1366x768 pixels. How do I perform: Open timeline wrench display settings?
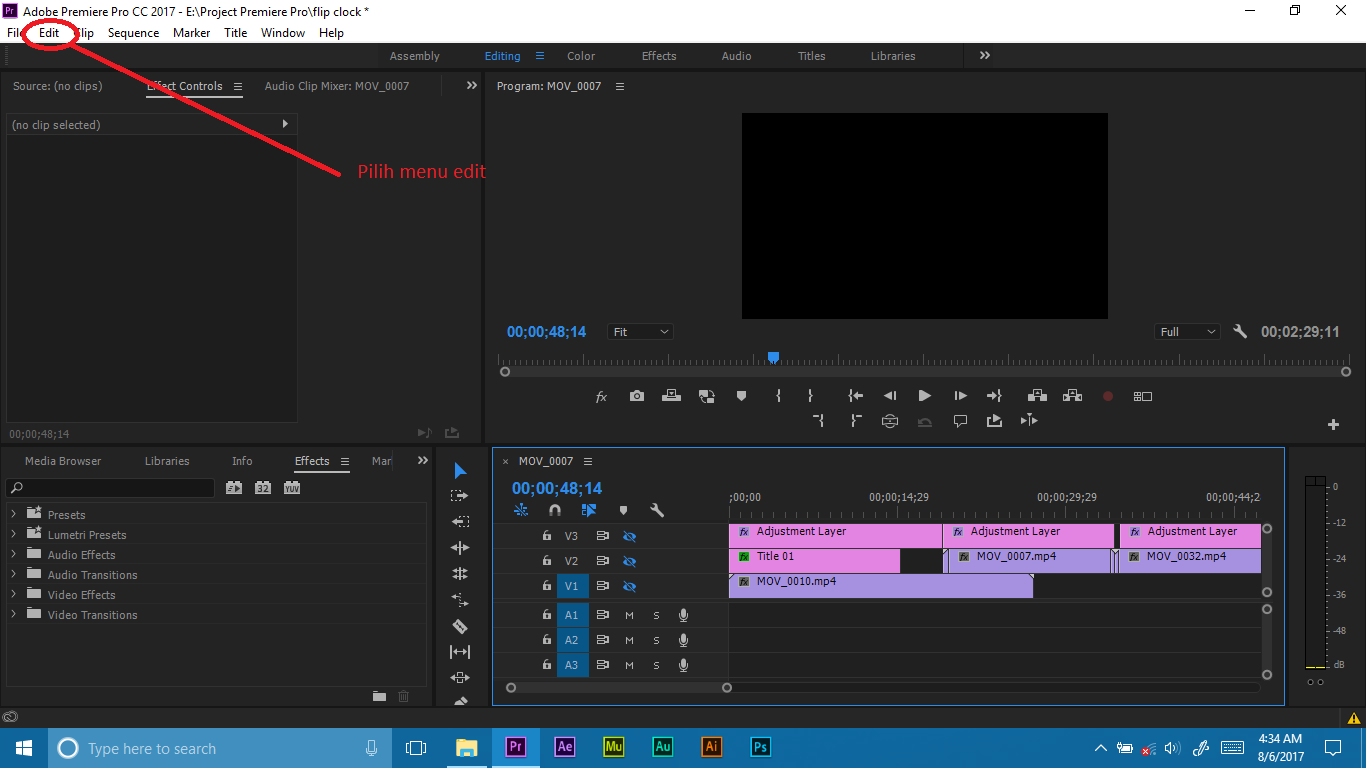click(657, 510)
